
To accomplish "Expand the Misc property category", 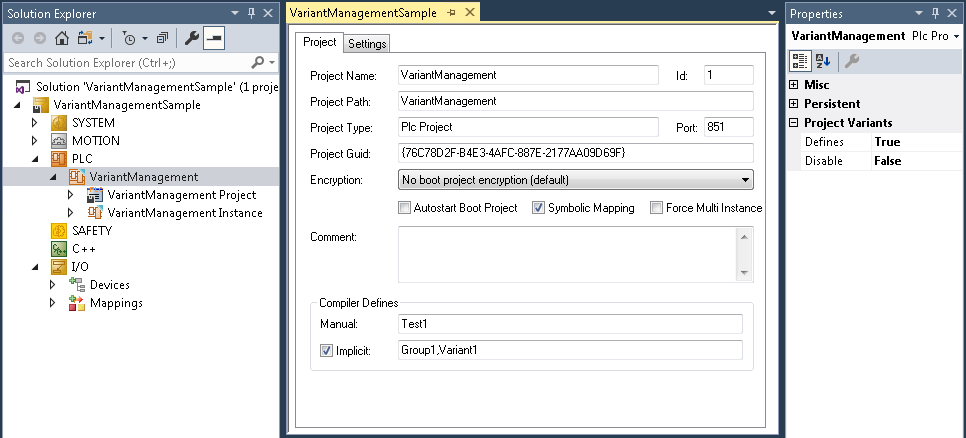I will 794,84.
